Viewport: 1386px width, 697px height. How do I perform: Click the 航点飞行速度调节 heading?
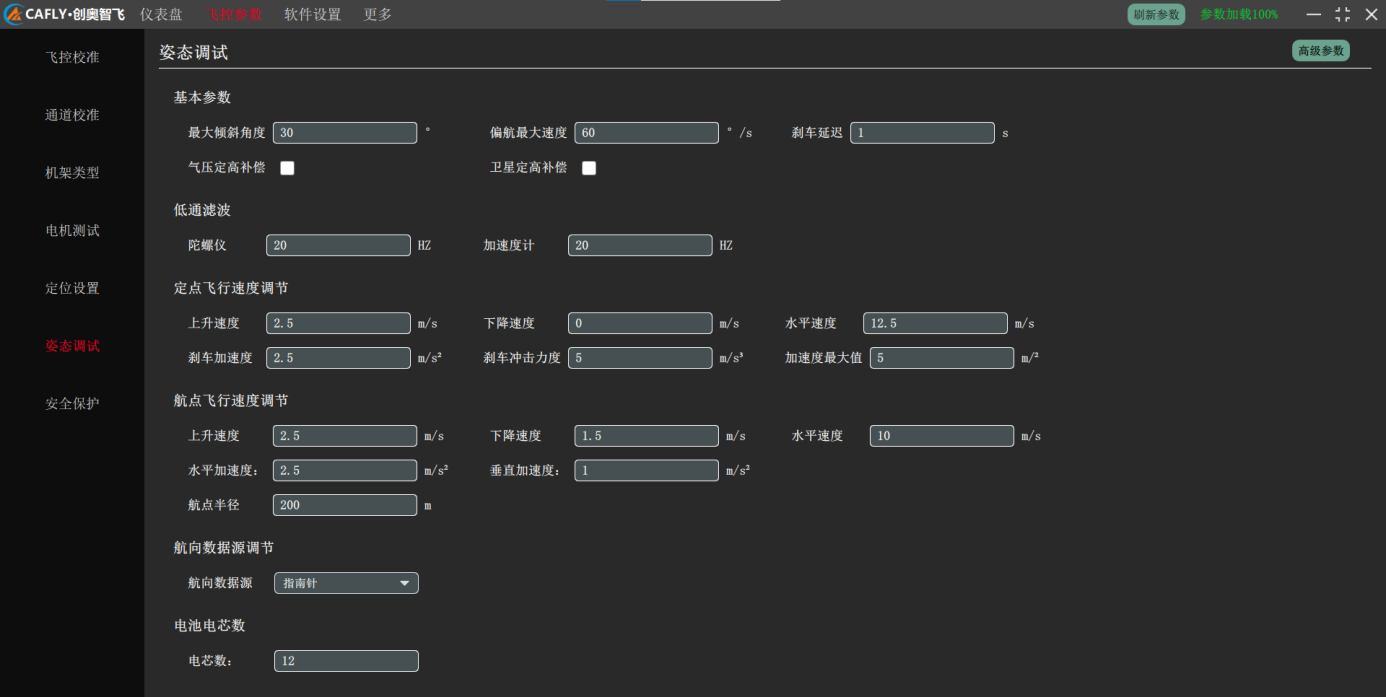[x=231, y=401]
